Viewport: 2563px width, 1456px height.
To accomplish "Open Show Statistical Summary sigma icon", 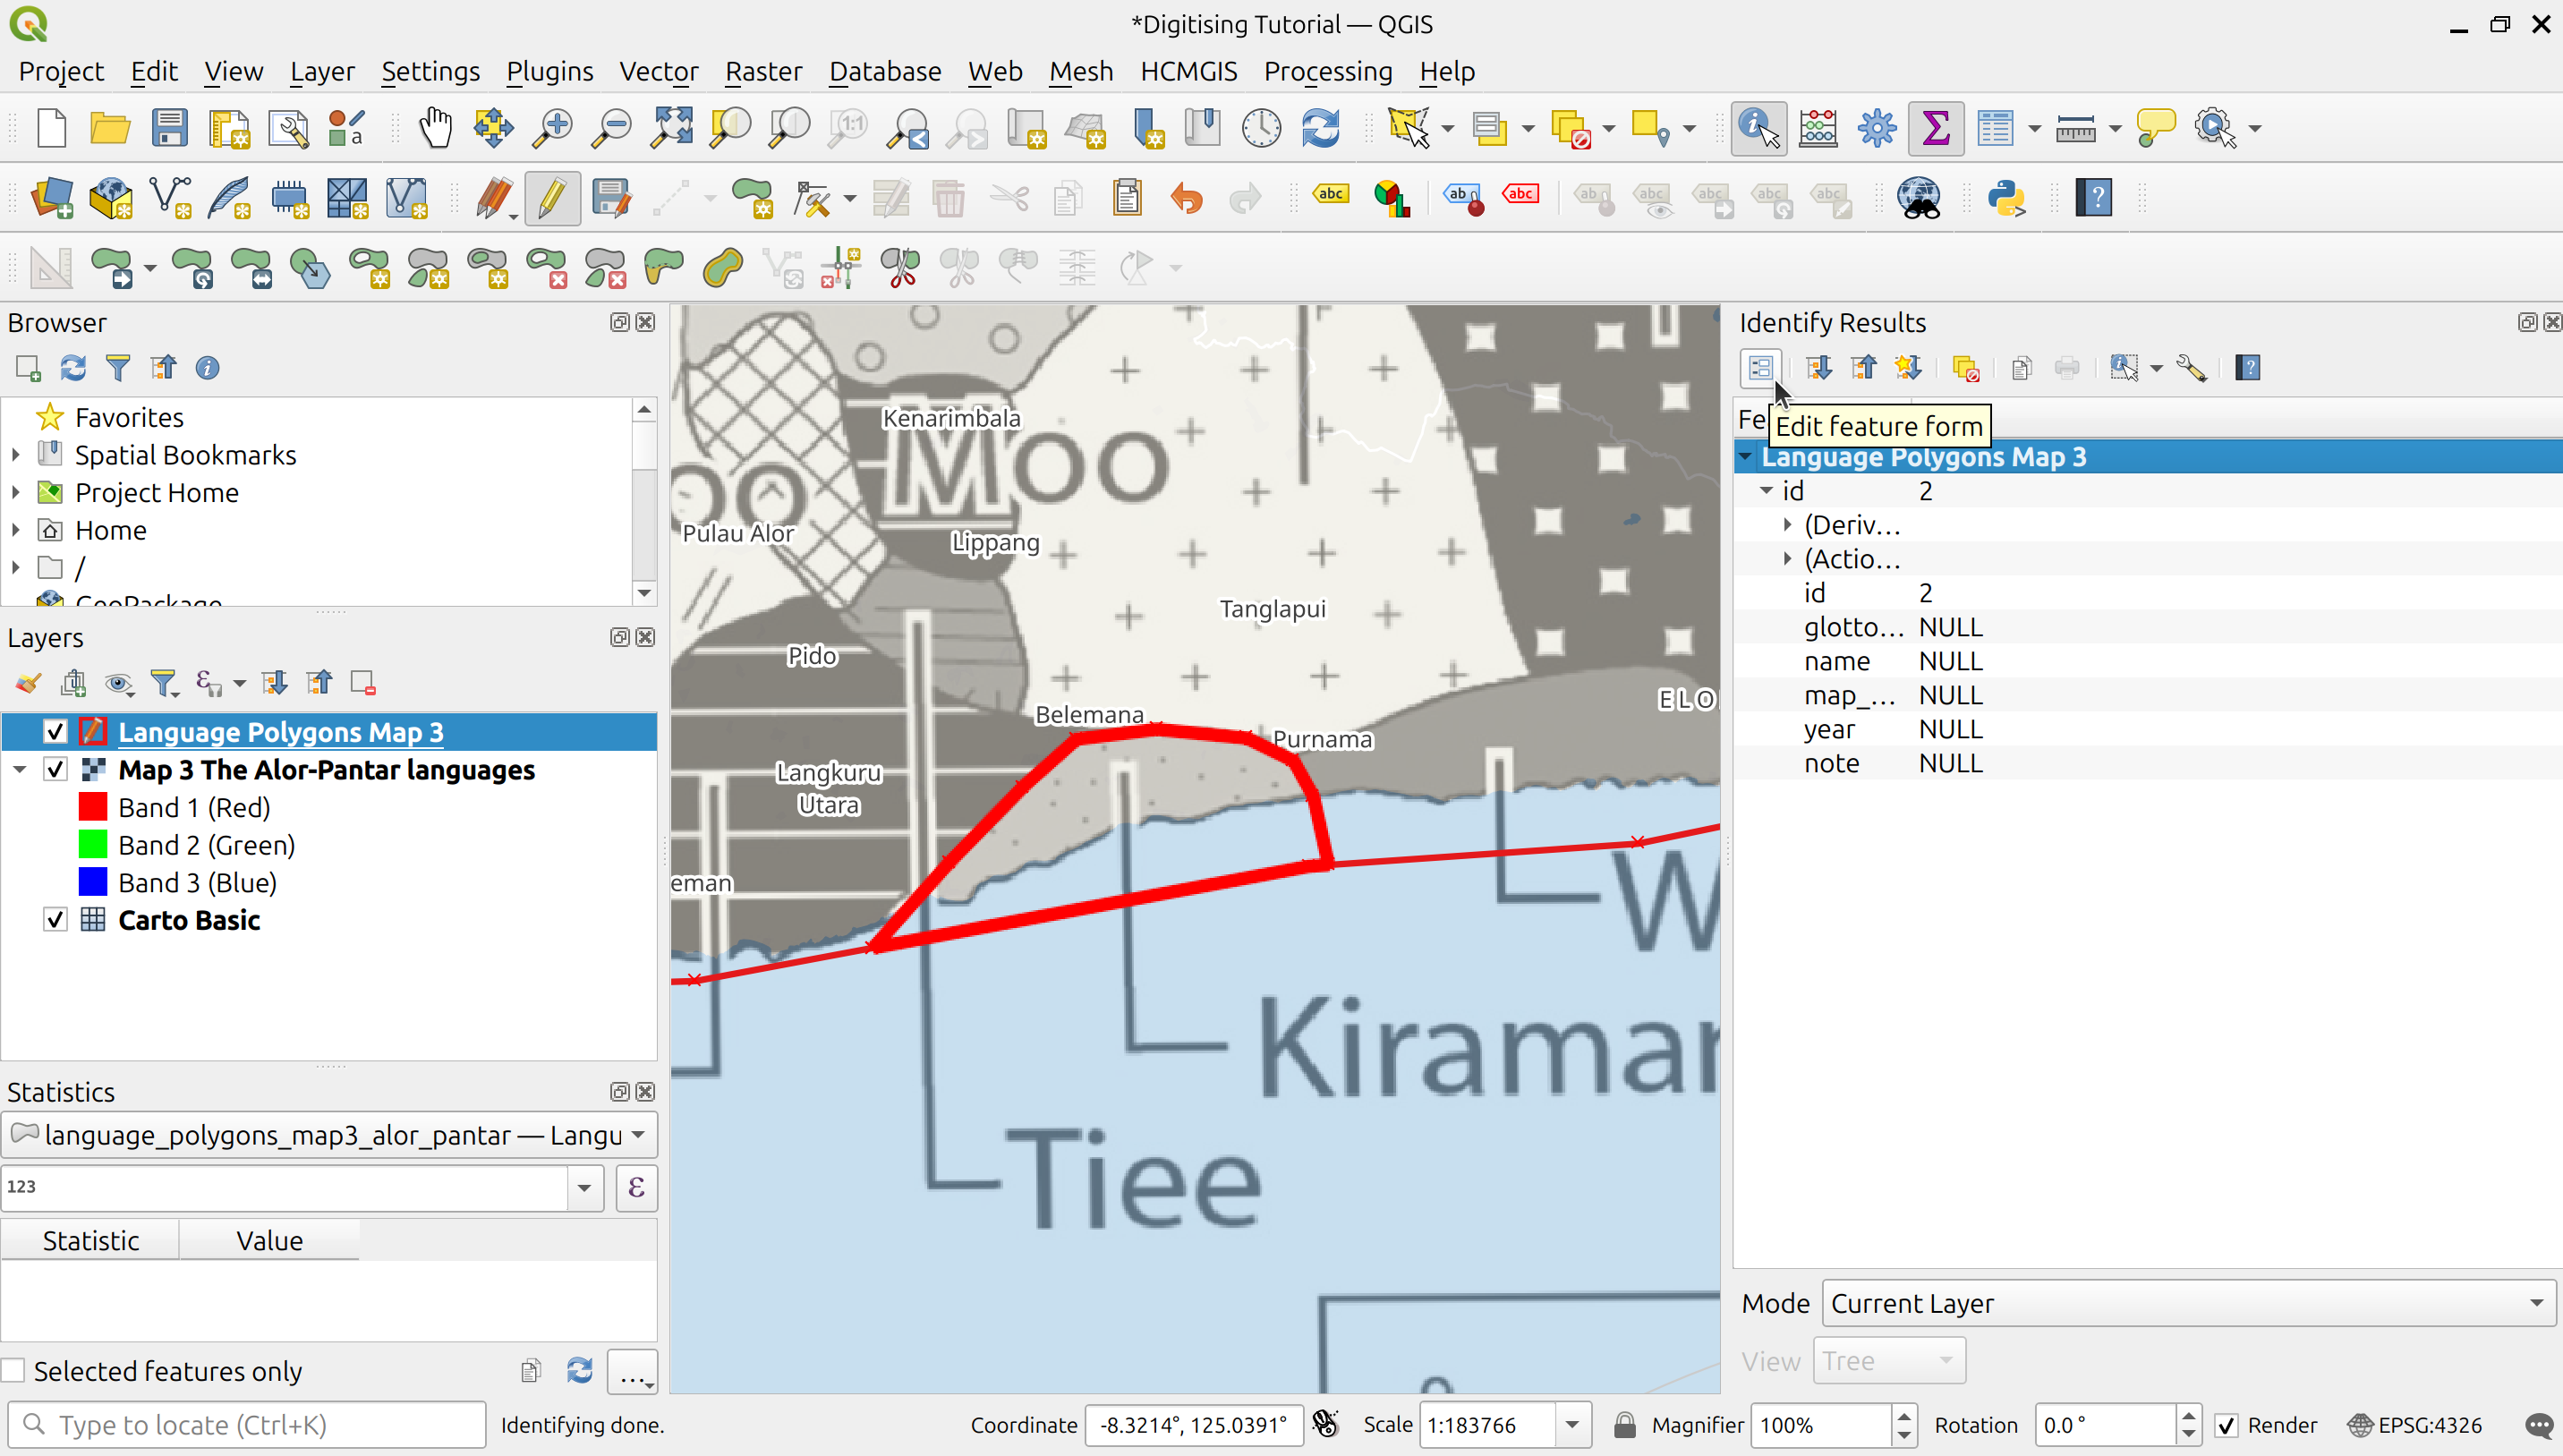I will coord(1935,128).
